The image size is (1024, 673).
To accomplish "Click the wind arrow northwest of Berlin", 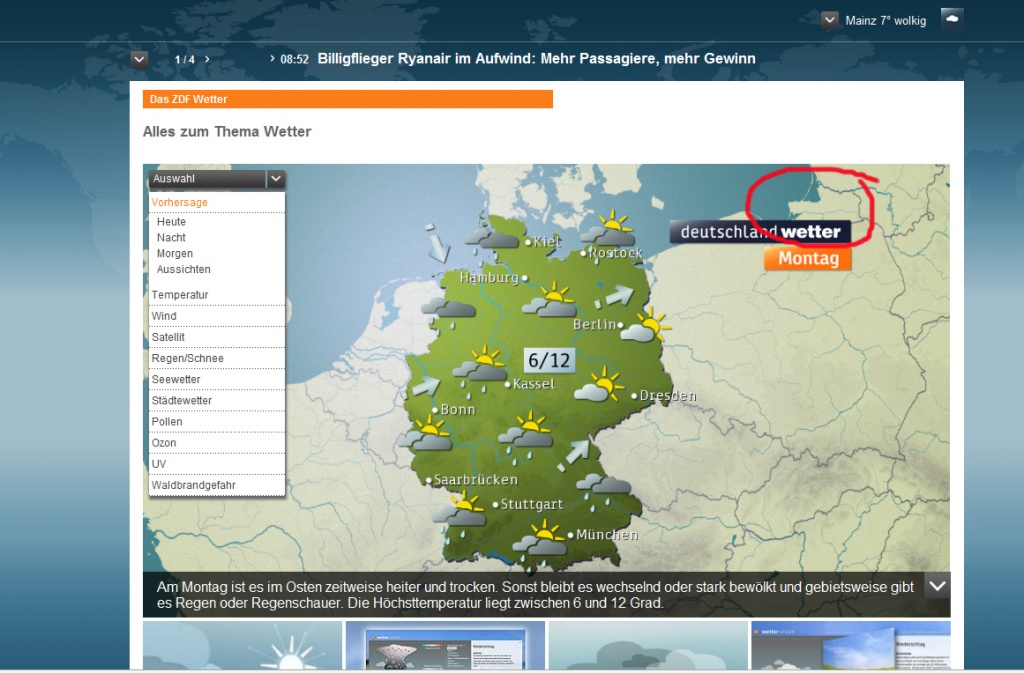I will 614,297.
